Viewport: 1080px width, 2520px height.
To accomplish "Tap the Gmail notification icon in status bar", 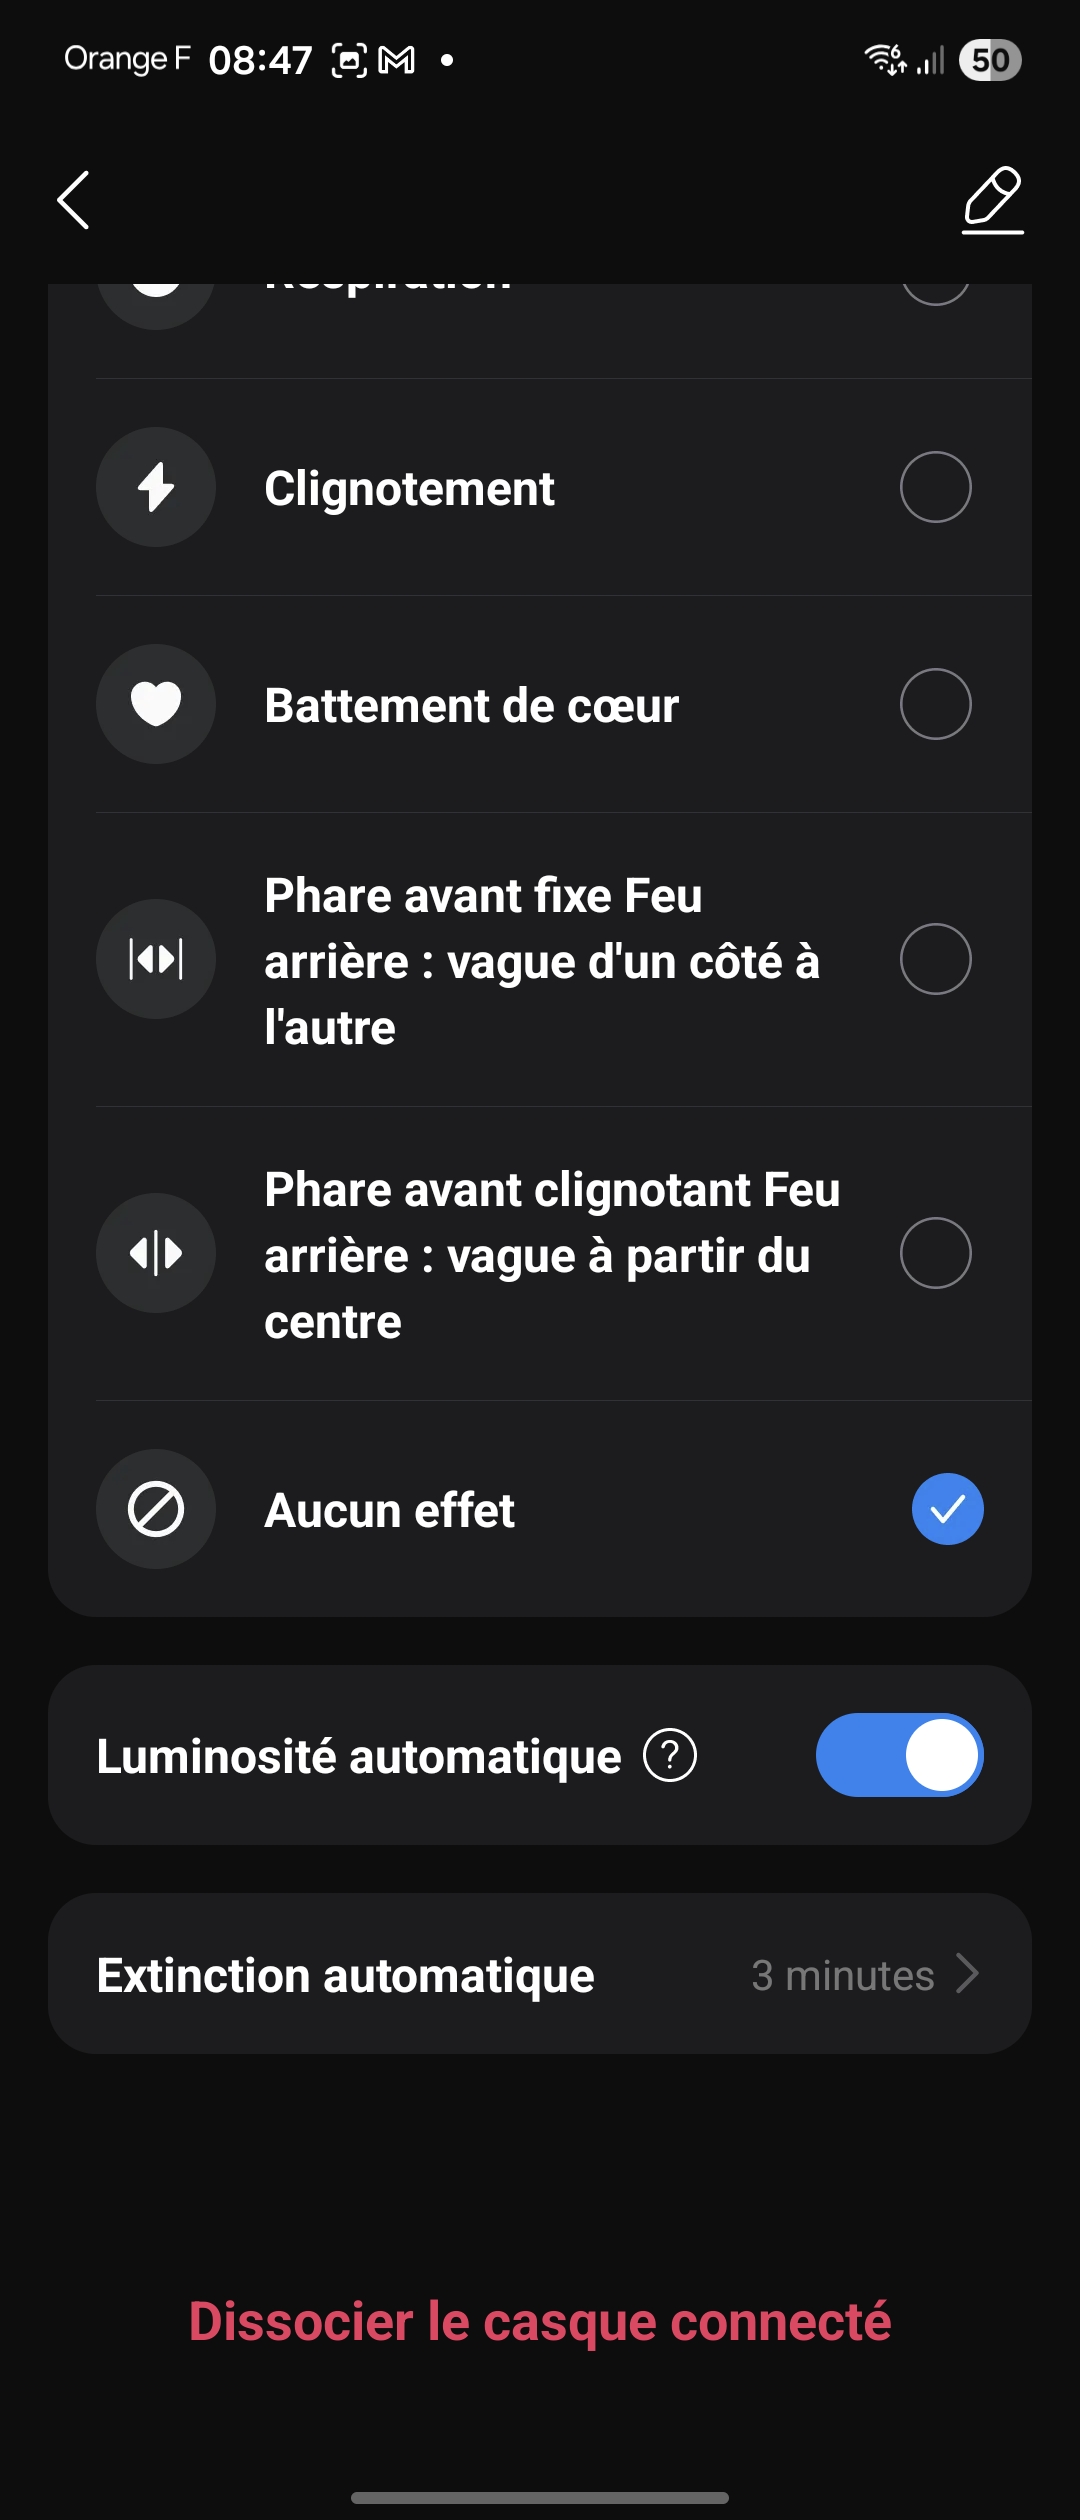I will [x=397, y=61].
